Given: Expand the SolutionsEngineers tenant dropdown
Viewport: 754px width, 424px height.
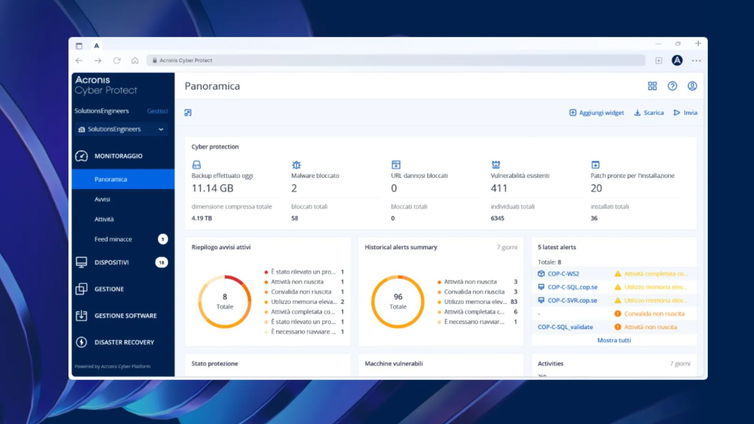Looking at the screenshot, I should pyautogui.click(x=122, y=129).
